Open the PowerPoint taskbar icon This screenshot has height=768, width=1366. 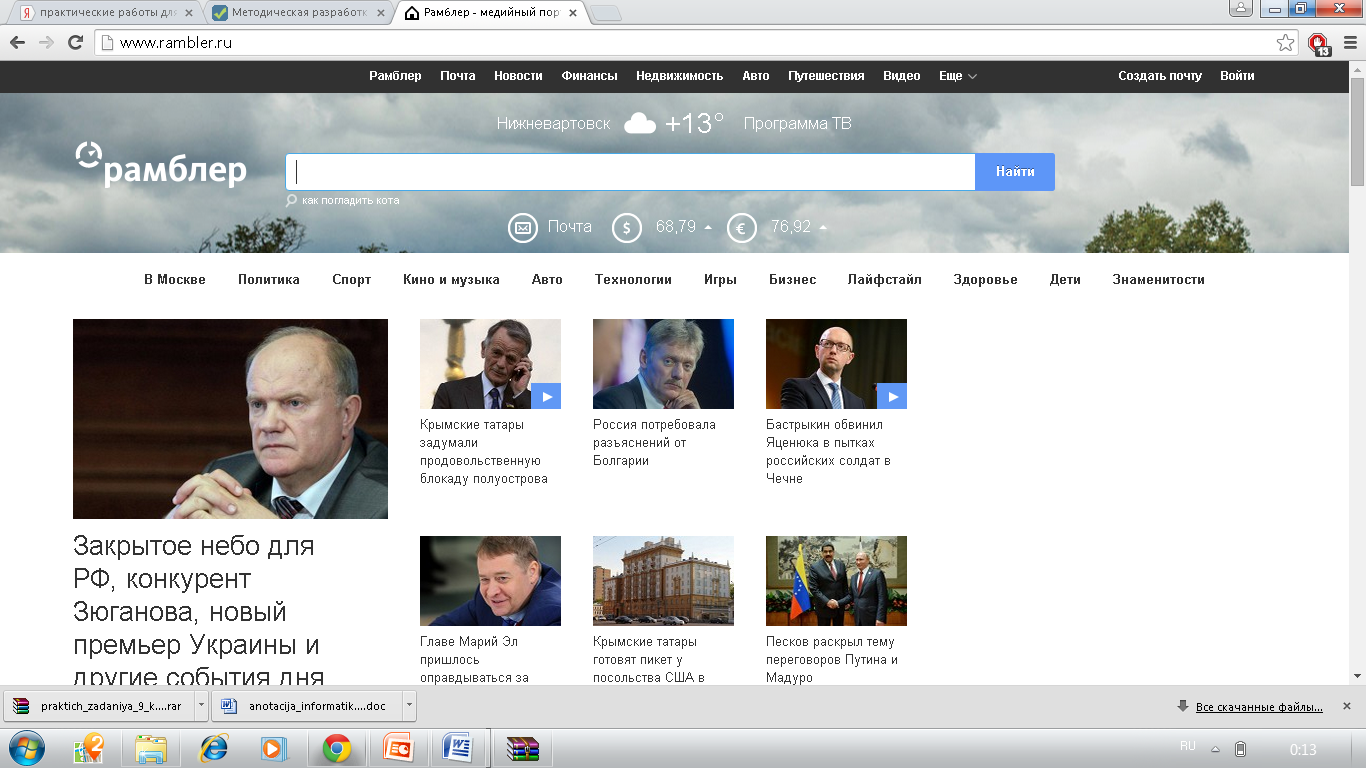pos(398,748)
